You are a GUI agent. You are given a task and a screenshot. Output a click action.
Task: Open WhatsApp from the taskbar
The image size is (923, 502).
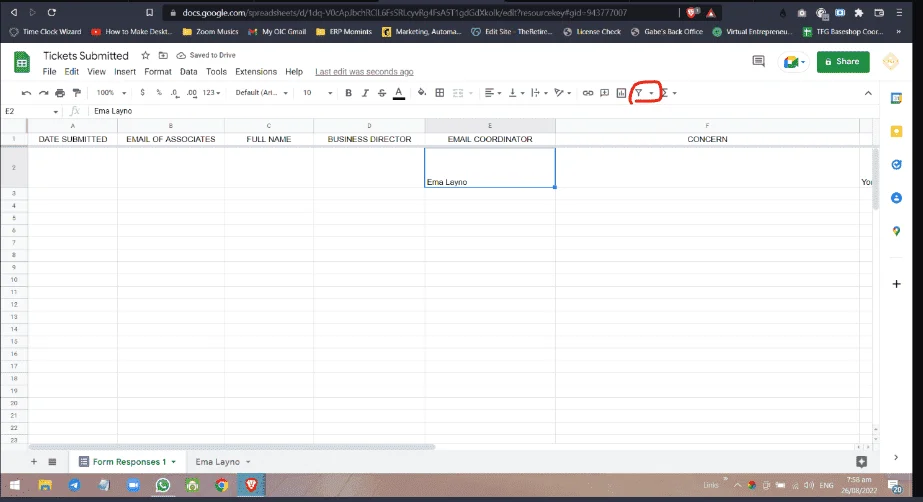(x=163, y=485)
